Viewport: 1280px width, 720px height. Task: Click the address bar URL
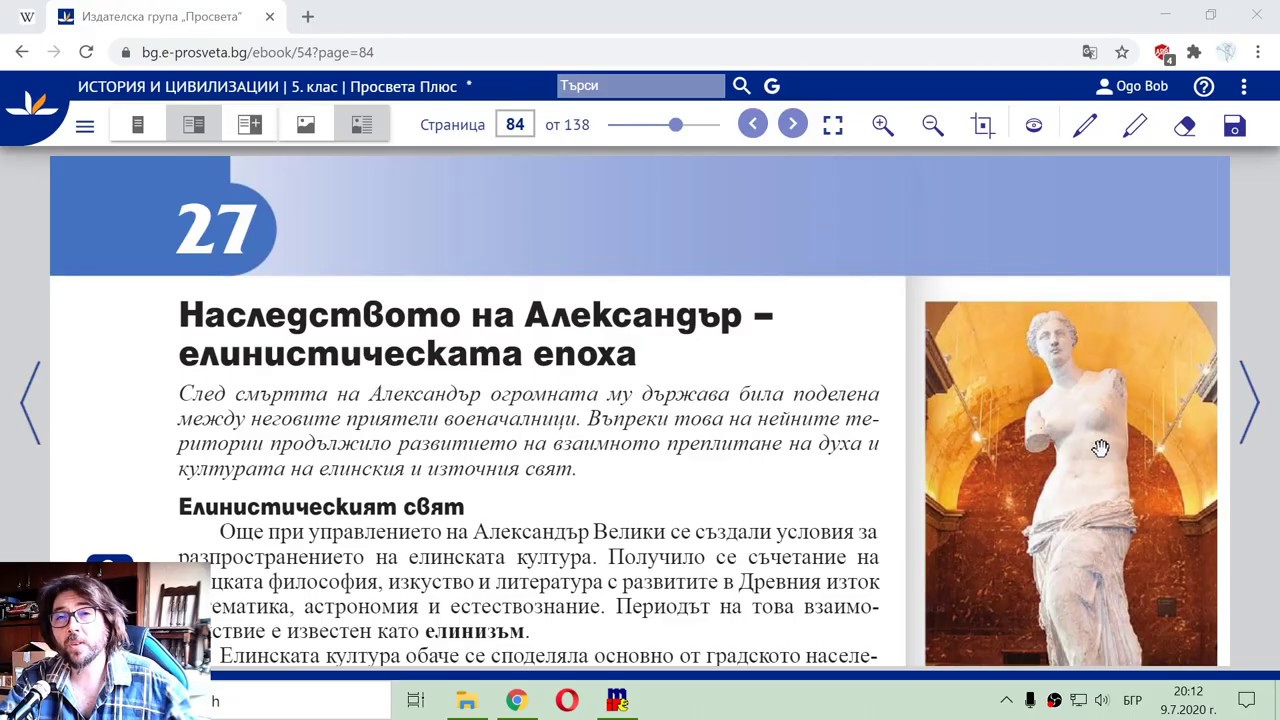[258, 52]
